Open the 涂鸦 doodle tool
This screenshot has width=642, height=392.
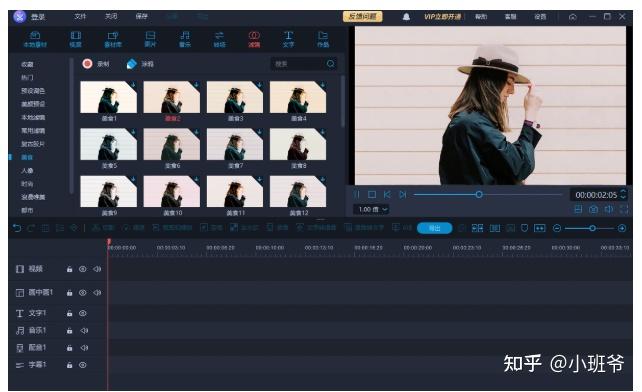[x=140, y=64]
